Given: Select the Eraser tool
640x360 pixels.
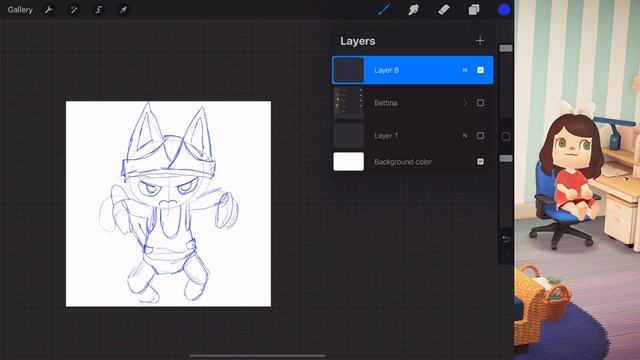Looking at the screenshot, I should click(x=444, y=10).
